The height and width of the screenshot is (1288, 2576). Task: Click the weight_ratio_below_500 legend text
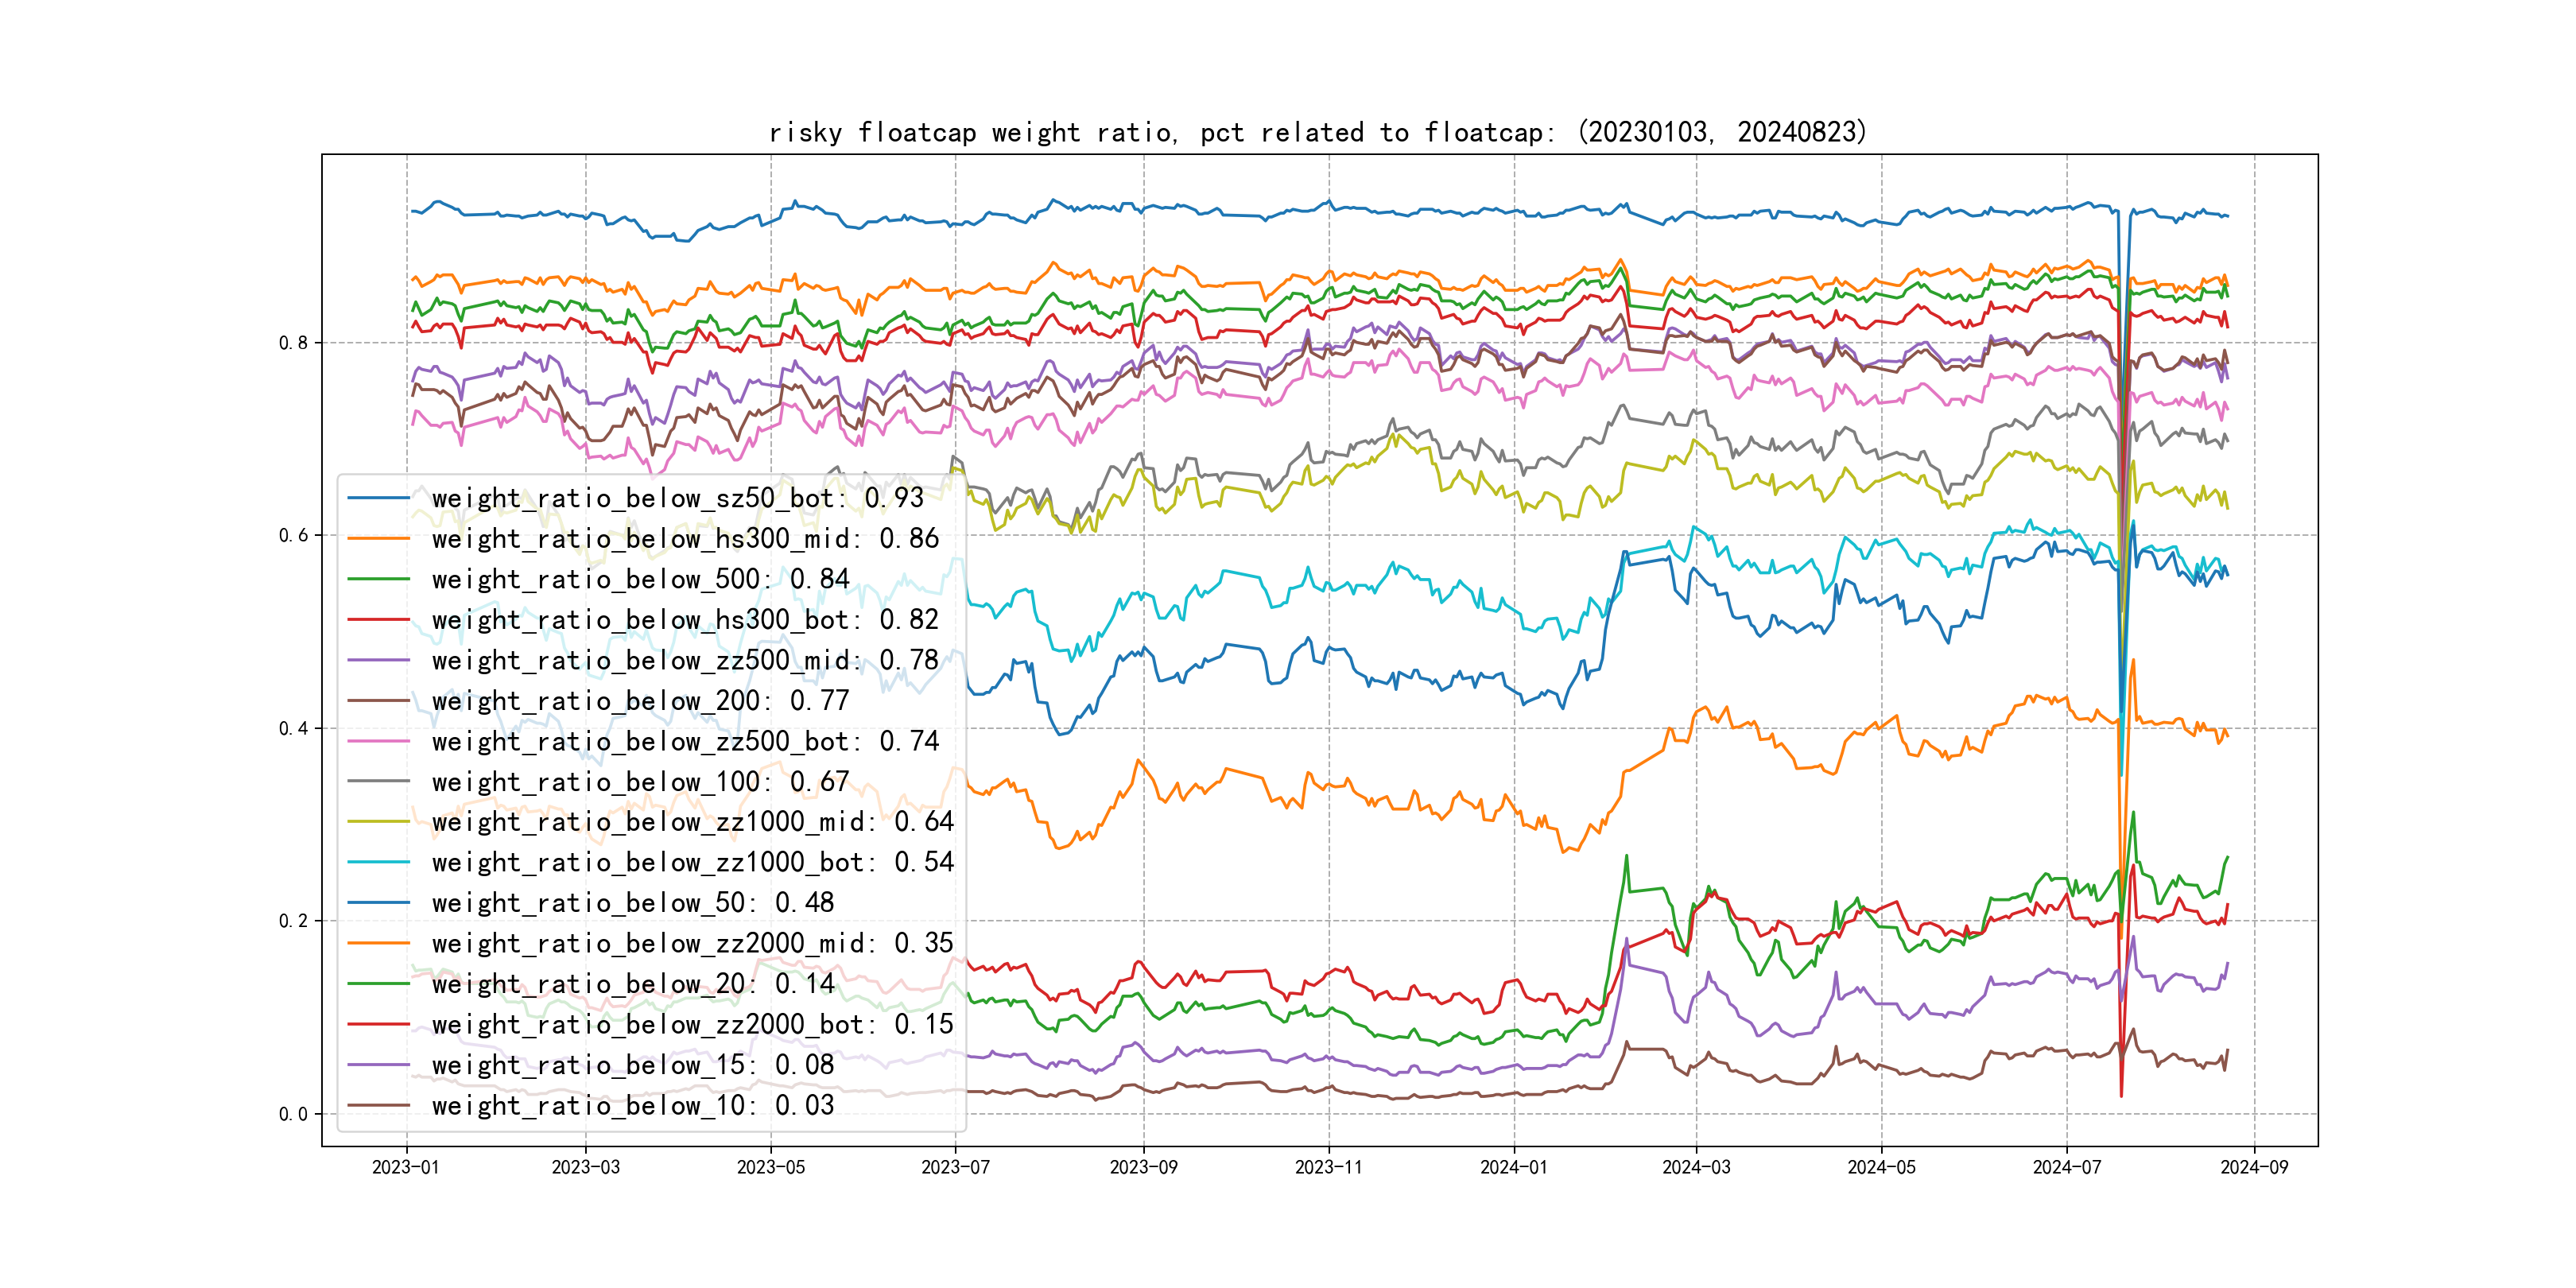(640, 579)
